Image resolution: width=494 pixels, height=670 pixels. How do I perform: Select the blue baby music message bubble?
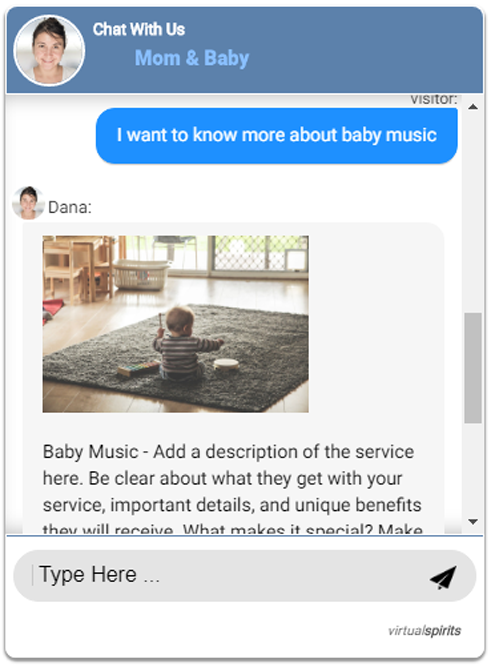pos(276,135)
